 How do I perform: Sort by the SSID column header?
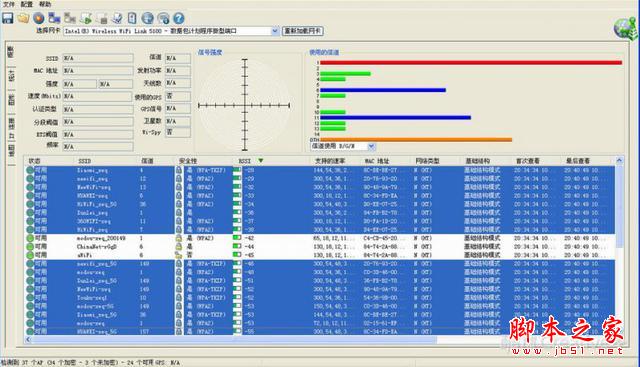click(x=85, y=161)
